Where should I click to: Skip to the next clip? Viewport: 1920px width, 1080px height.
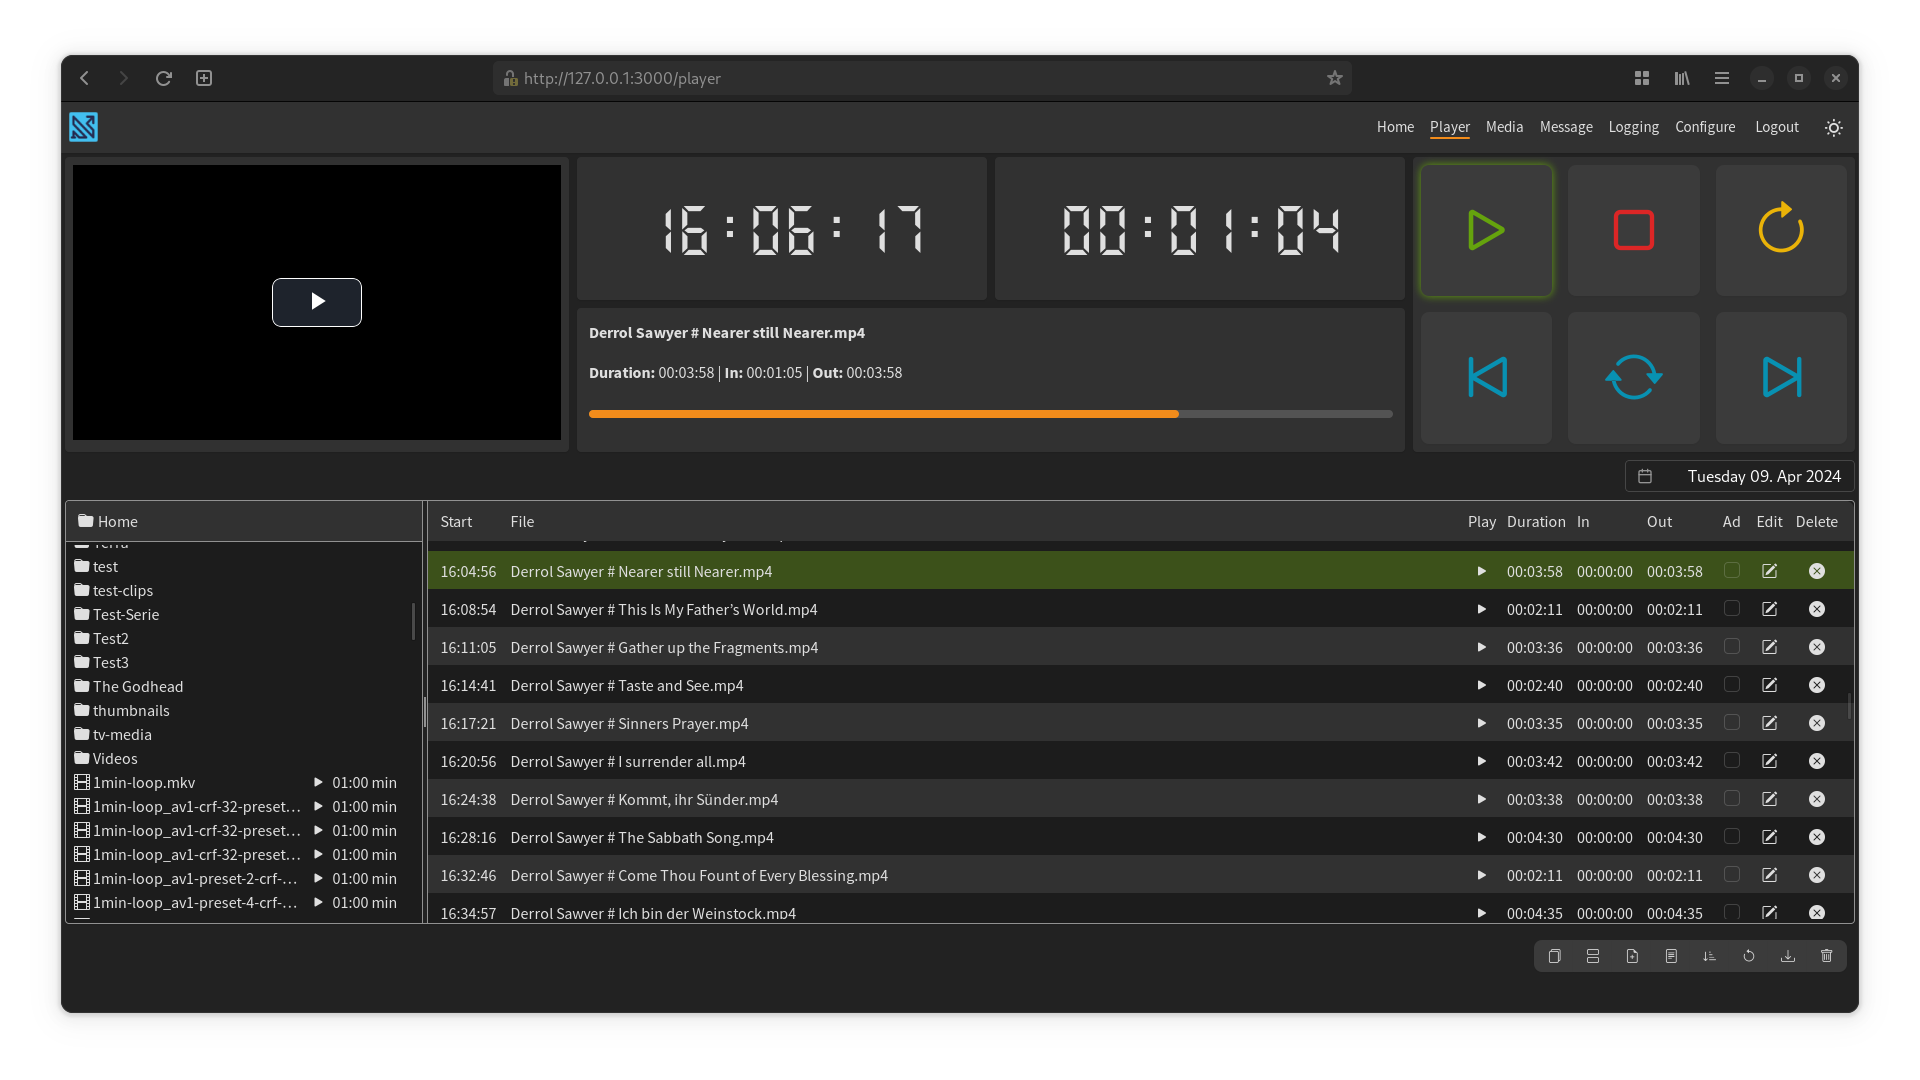1781,378
